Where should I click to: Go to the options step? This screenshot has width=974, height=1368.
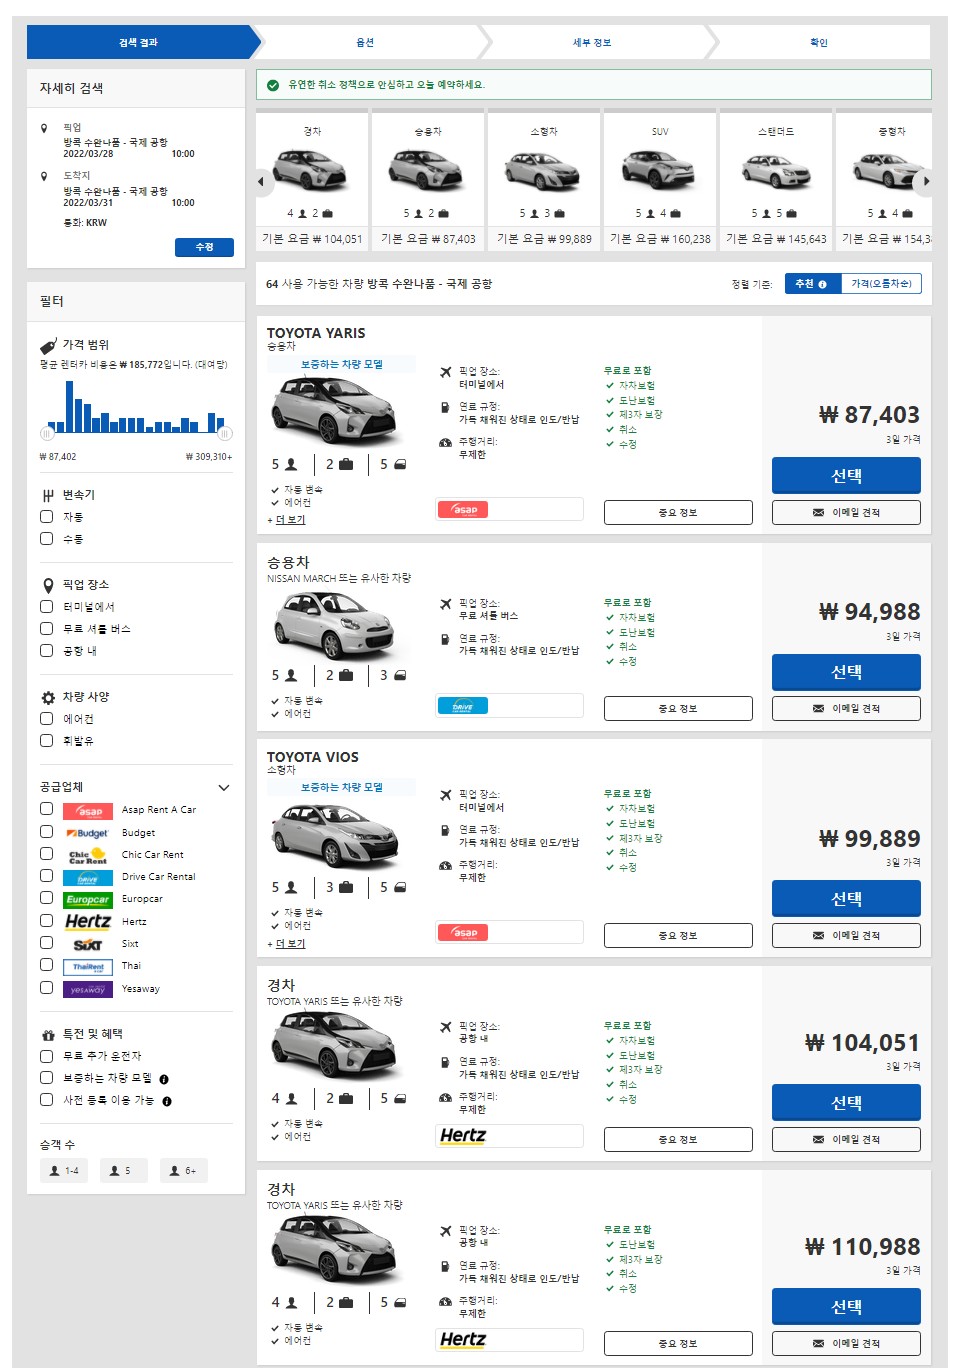(365, 42)
